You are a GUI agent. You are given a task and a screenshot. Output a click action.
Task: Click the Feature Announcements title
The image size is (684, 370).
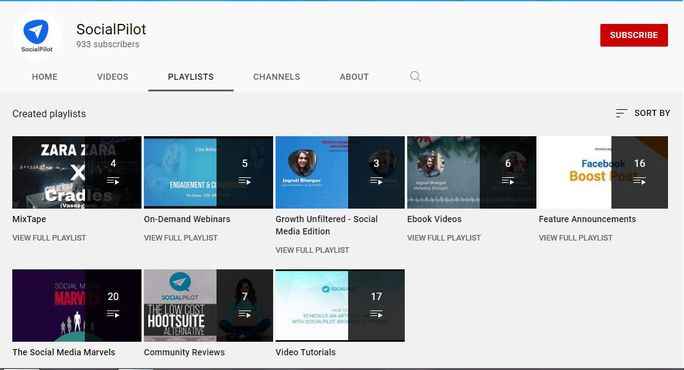point(587,219)
